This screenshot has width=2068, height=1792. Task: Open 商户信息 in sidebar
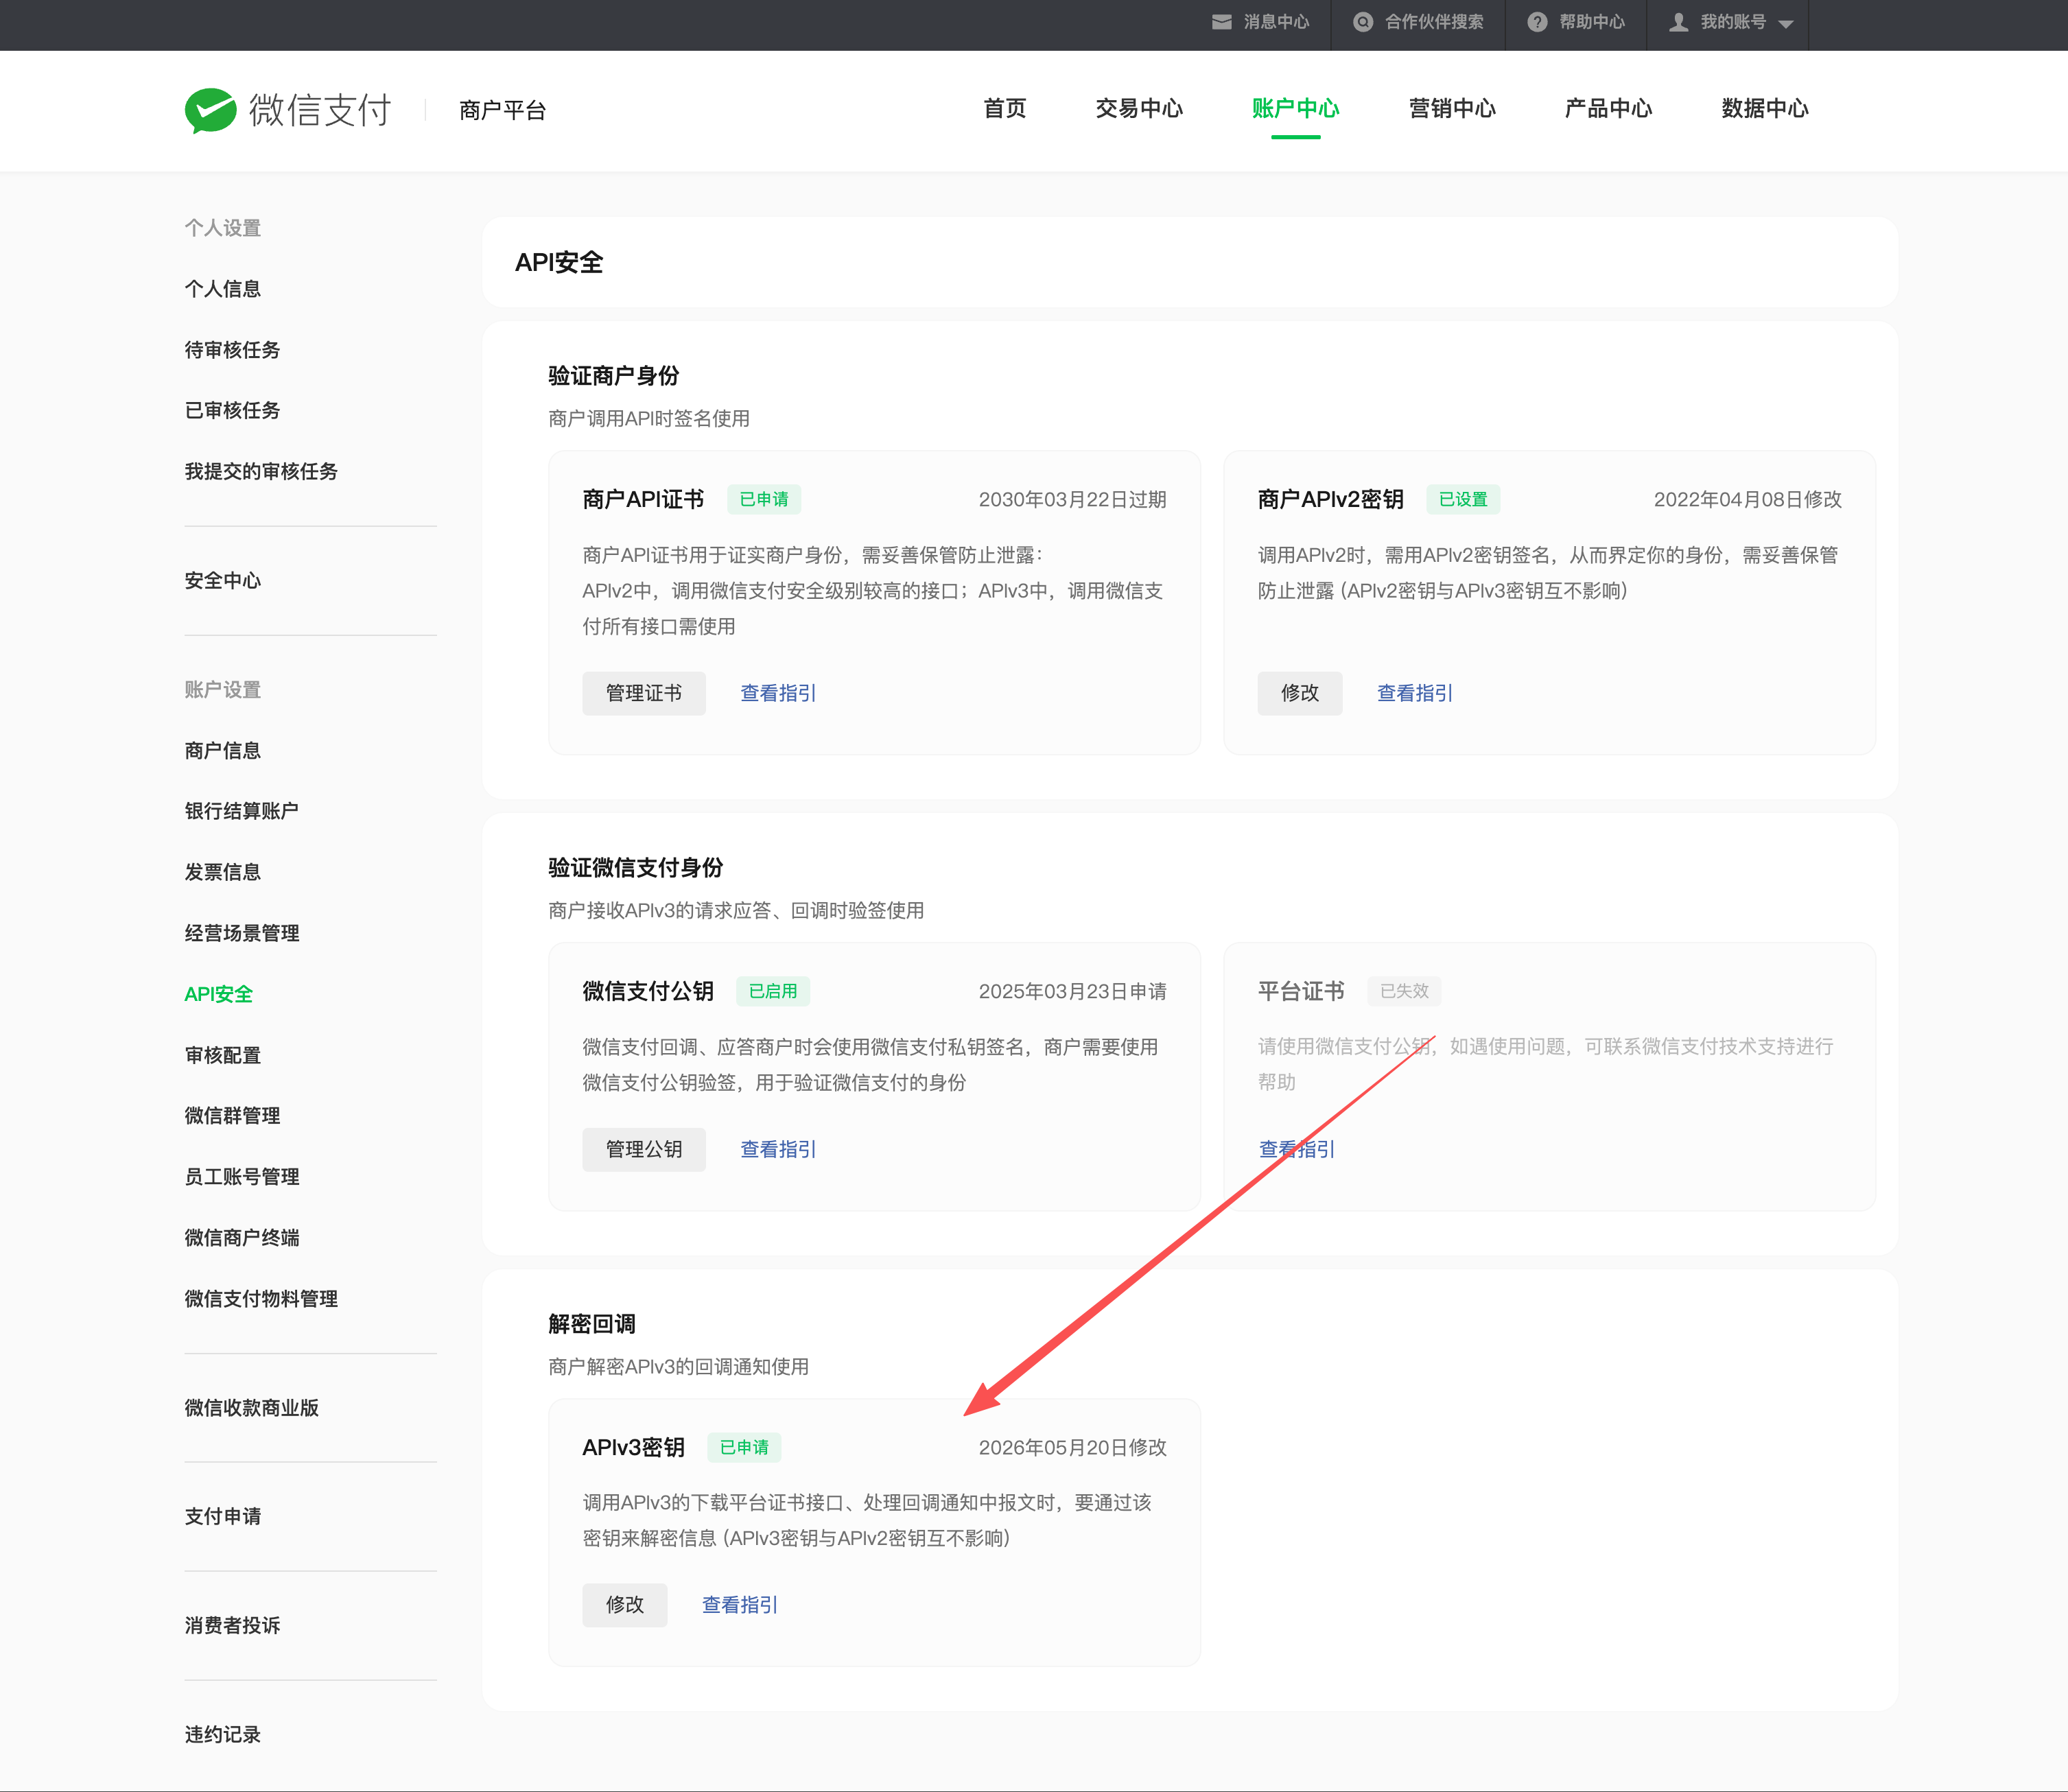[x=223, y=751]
